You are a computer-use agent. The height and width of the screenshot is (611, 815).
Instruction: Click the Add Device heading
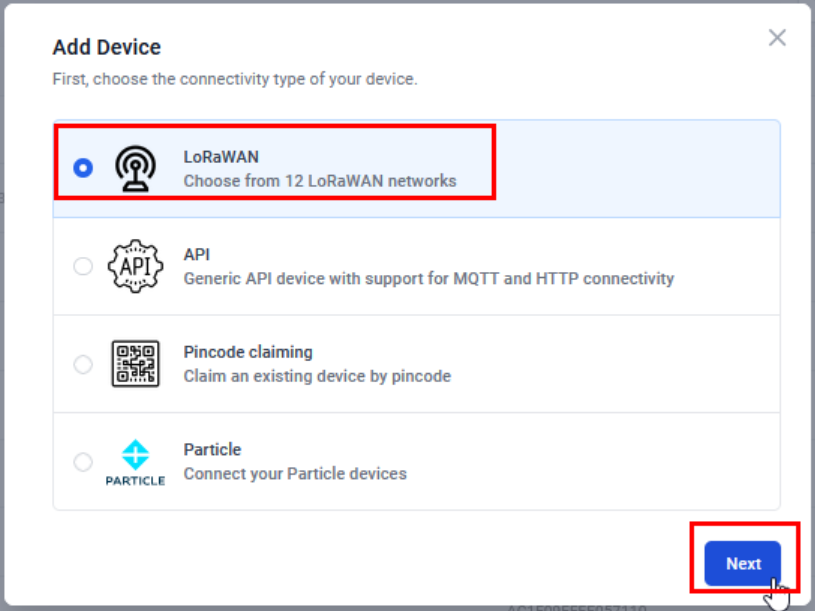tap(107, 47)
